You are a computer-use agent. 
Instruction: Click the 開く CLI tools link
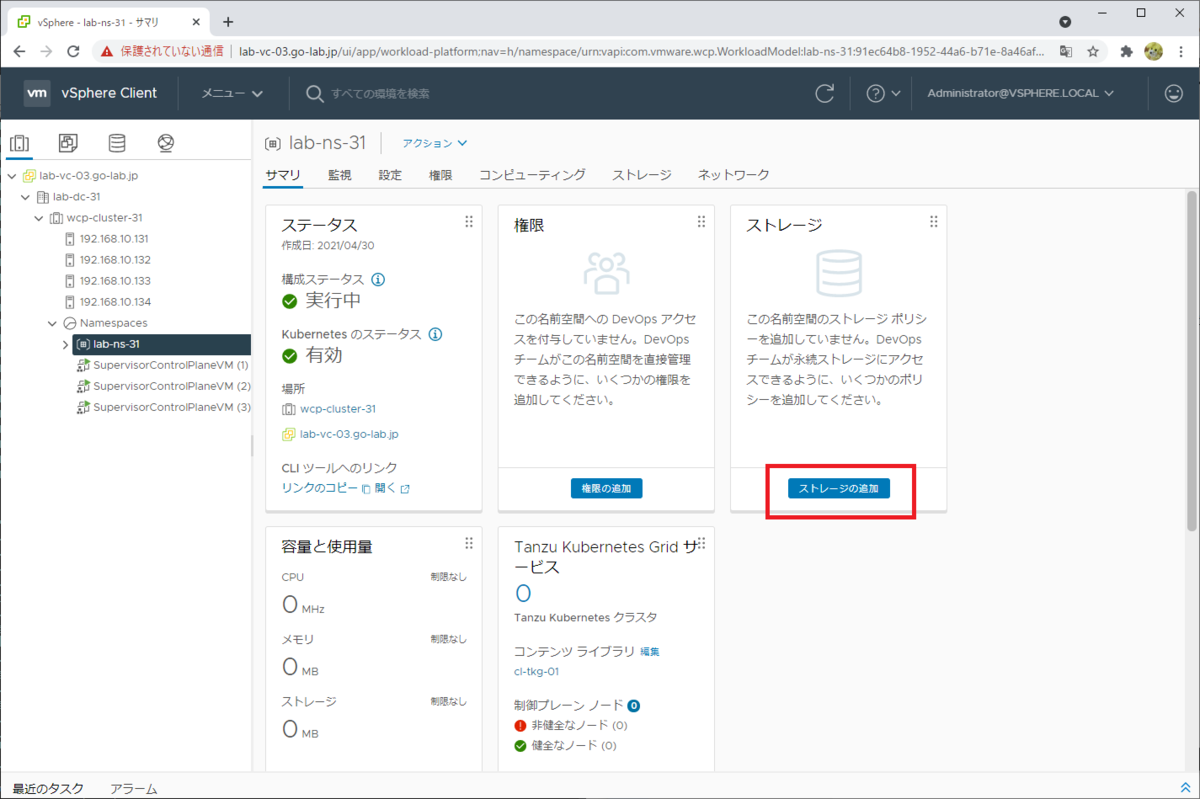point(385,488)
